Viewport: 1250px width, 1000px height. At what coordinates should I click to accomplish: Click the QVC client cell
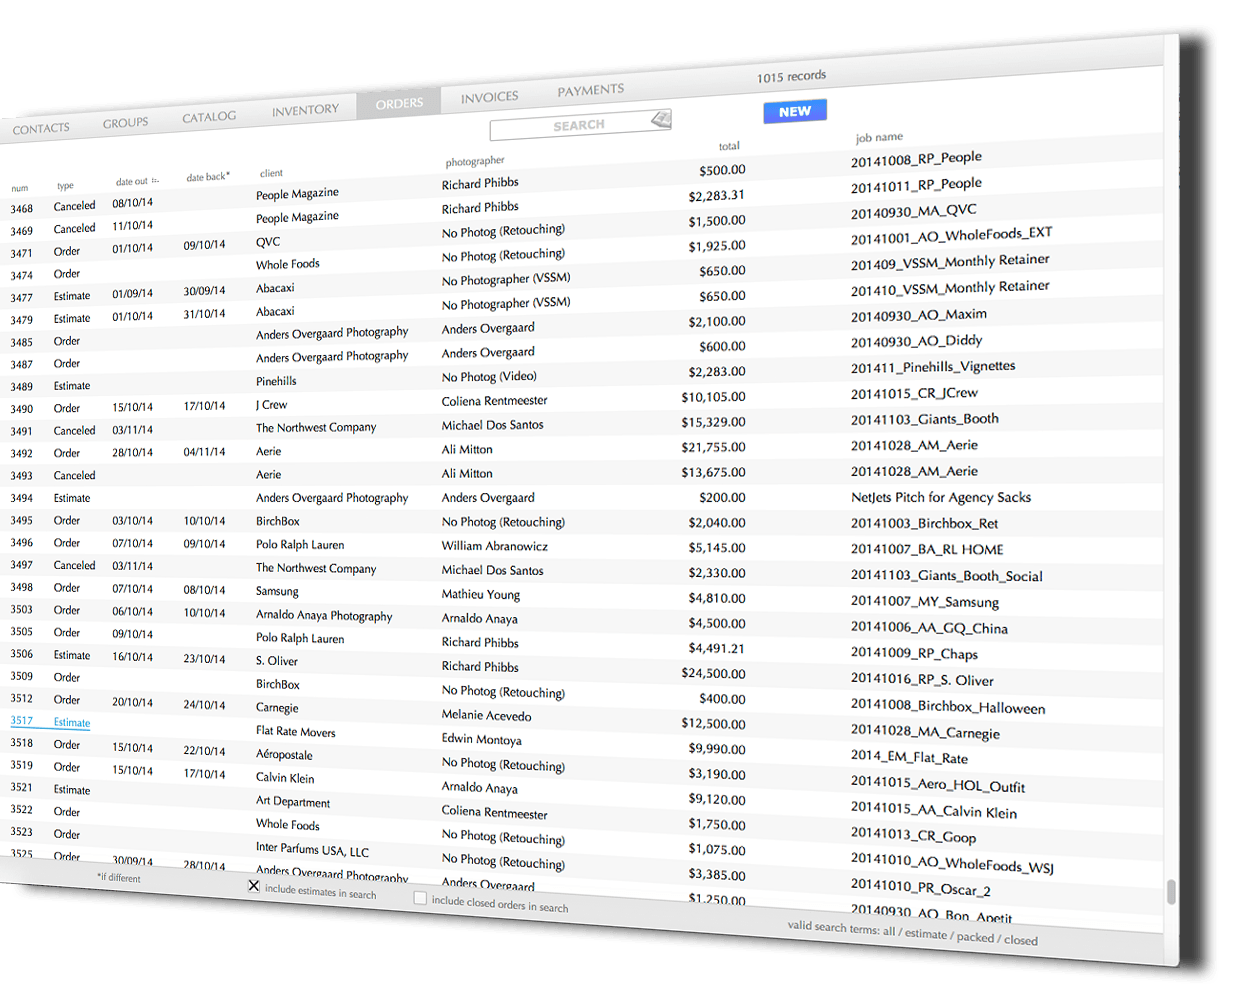coord(268,241)
